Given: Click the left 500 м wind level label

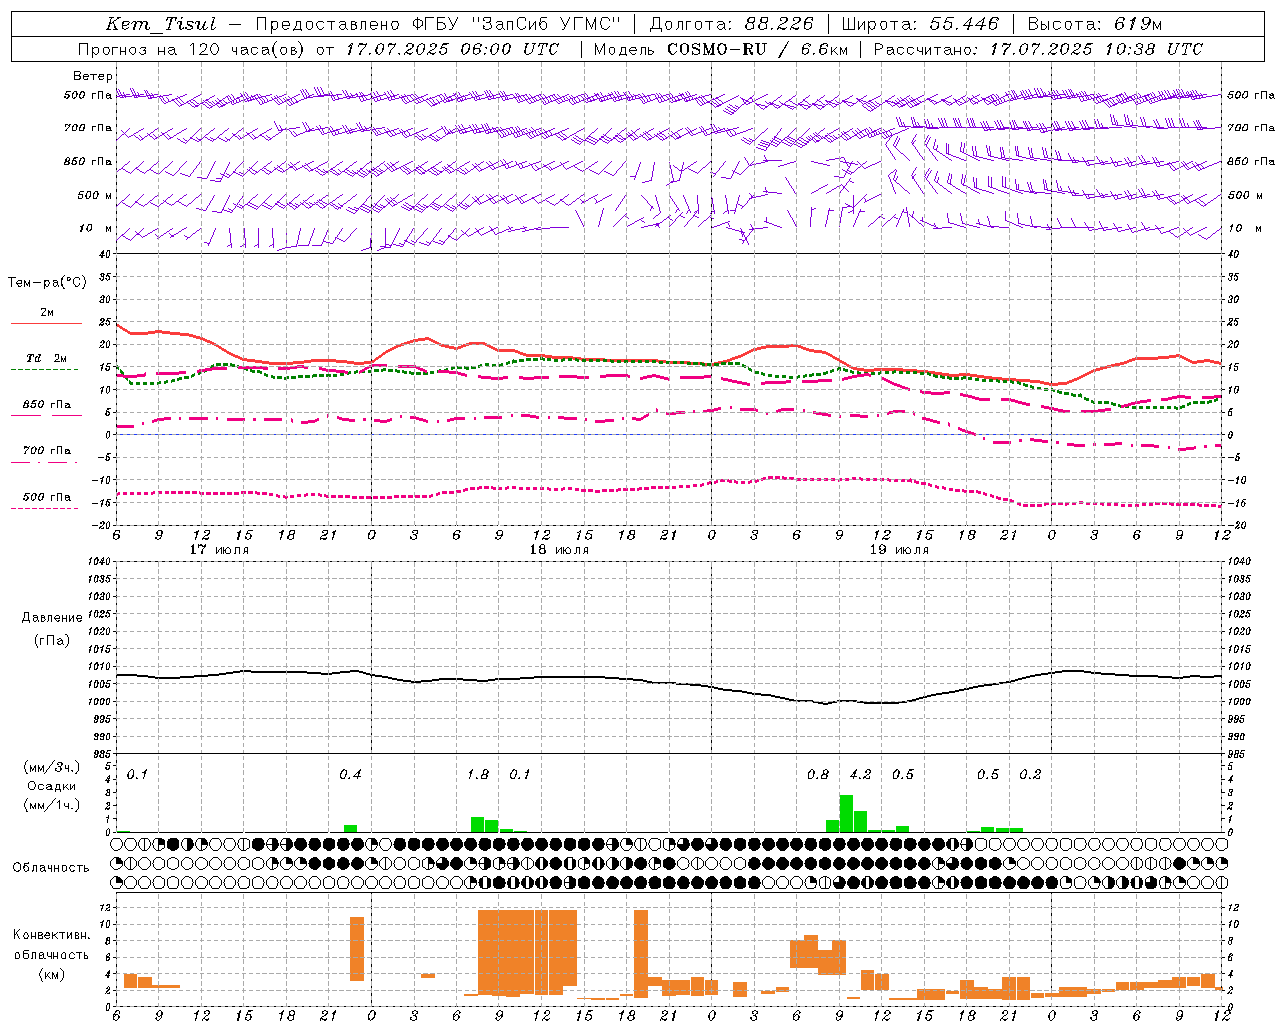Looking at the screenshot, I should pos(95,195).
